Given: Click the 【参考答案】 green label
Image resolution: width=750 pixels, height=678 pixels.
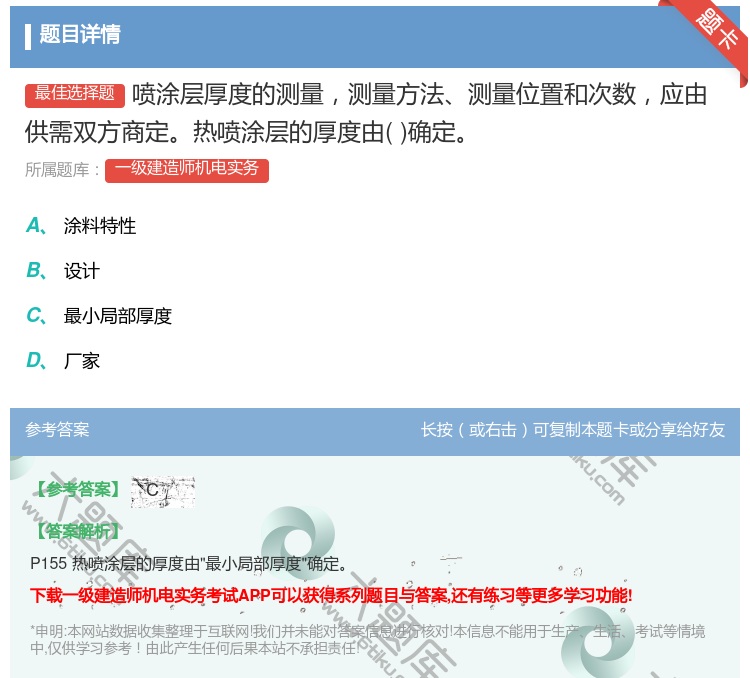Looking at the screenshot, I should pos(78,490).
